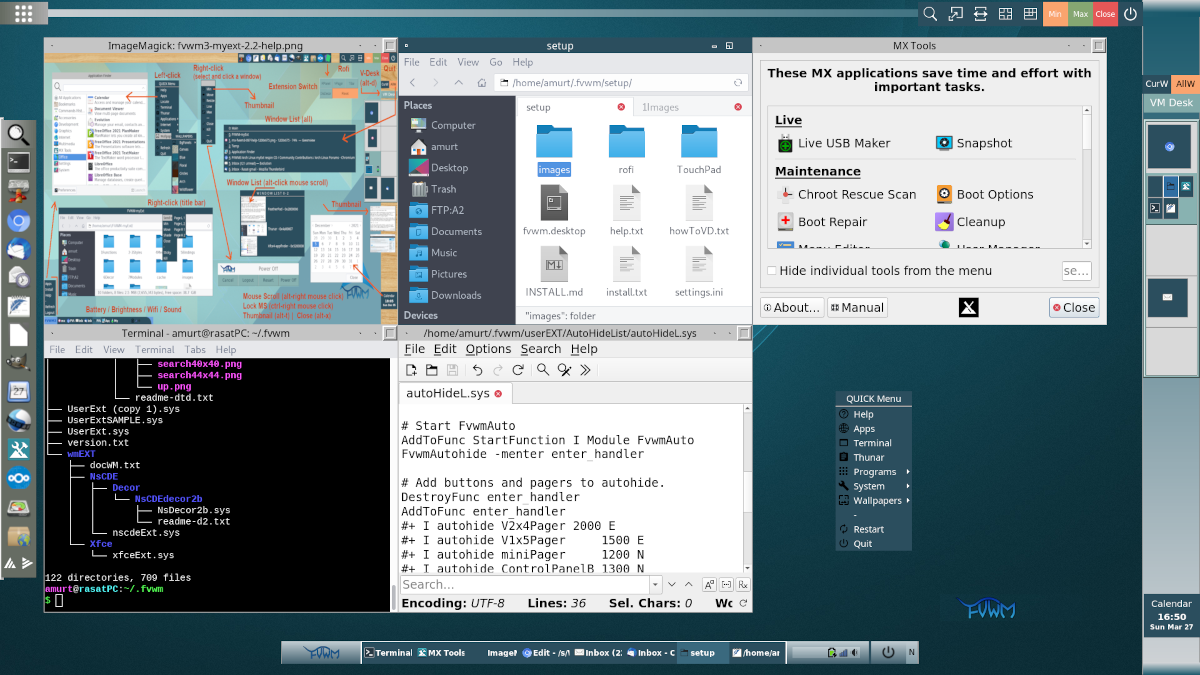This screenshot has width=1200, height=675.
Task: Expand Programs submenu in QUICK Menu
Action: (874, 472)
